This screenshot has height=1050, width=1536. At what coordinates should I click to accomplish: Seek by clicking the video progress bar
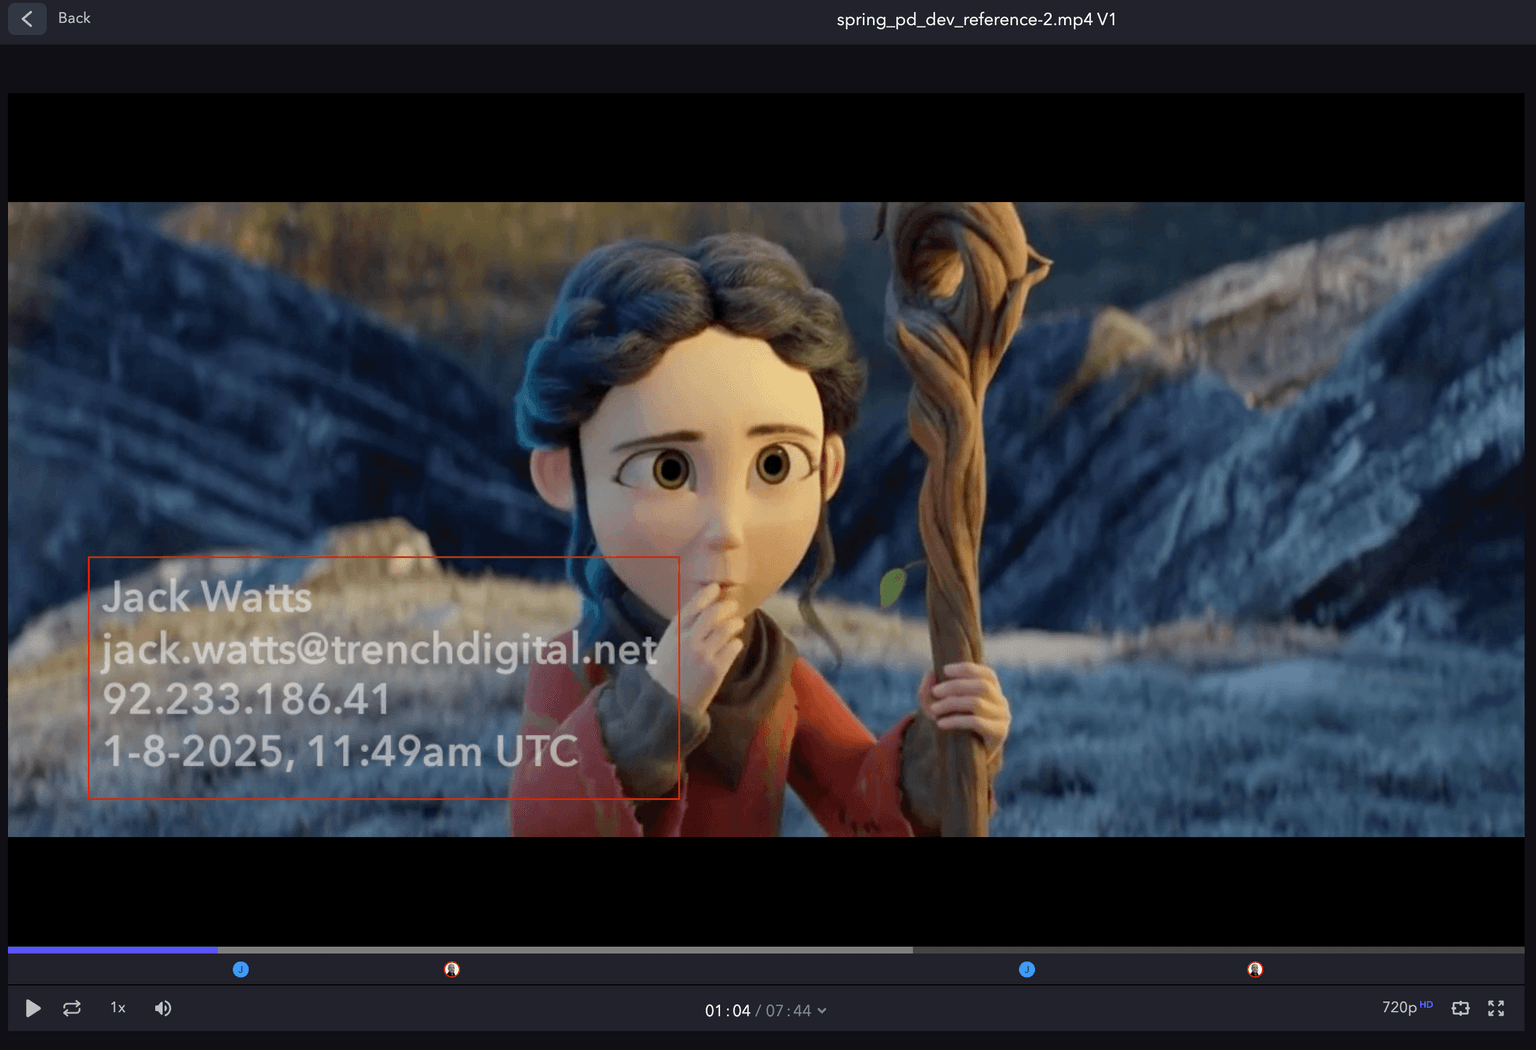(766, 950)
